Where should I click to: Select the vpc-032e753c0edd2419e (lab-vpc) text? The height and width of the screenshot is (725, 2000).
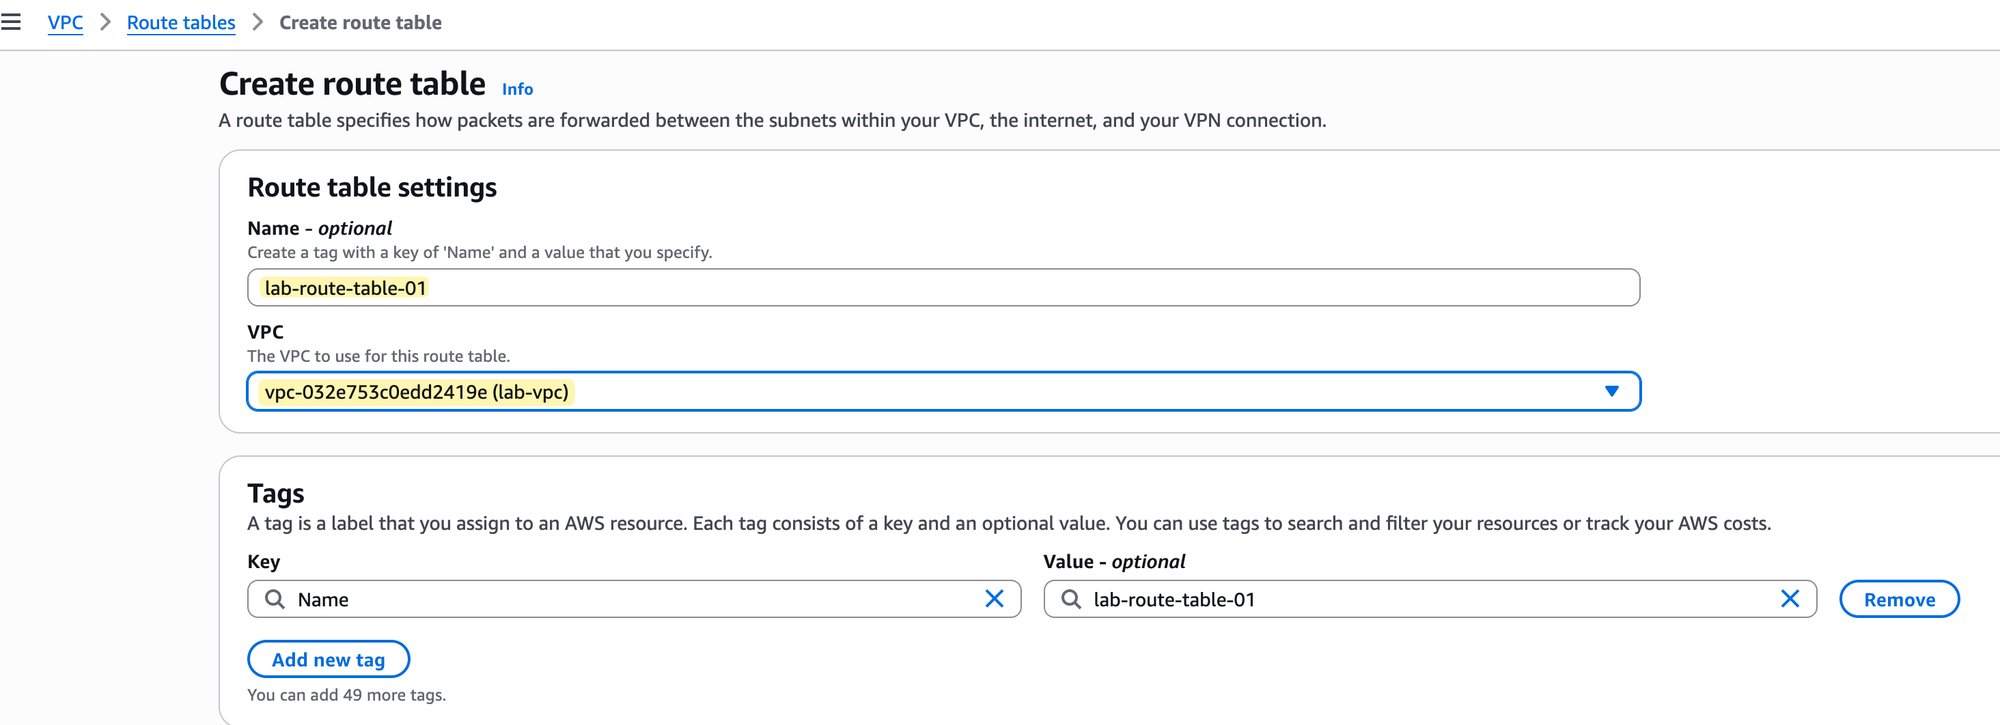coord(416,392)
